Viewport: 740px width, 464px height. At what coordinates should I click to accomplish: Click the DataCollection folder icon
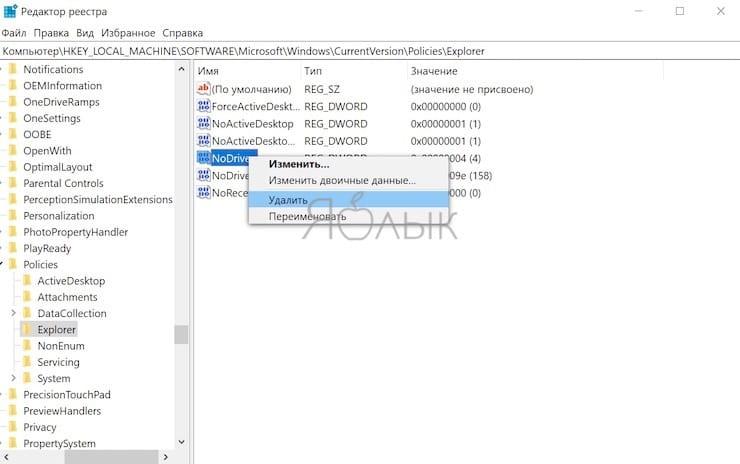click(27, 313)
